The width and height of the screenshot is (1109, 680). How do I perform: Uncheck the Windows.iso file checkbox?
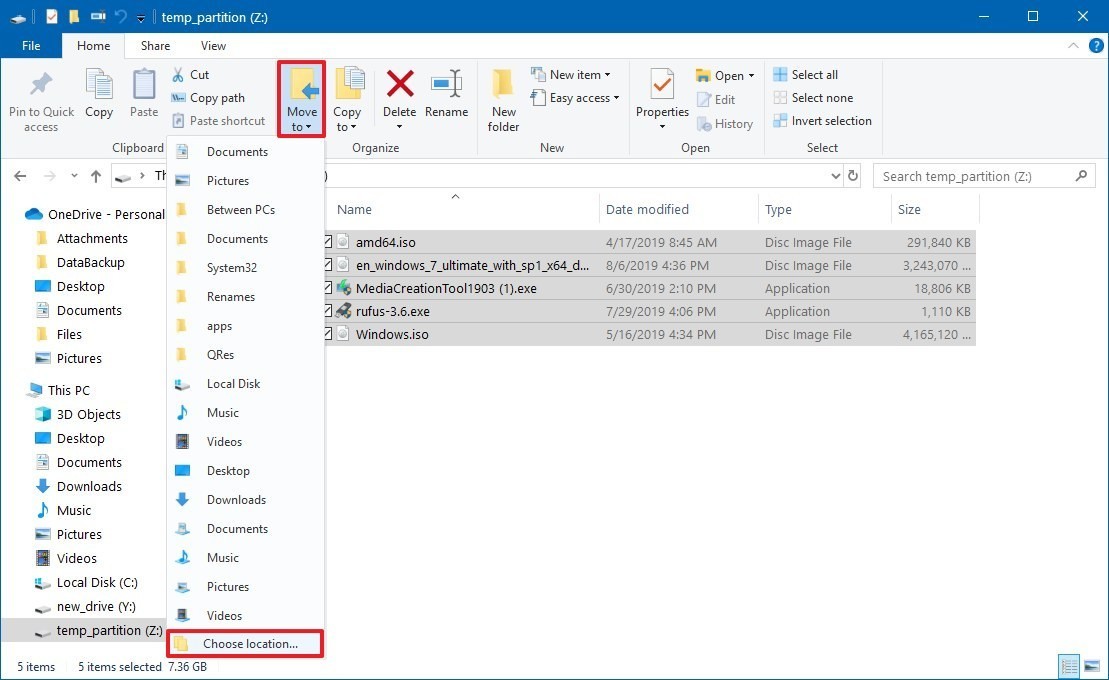click(328, 335)
